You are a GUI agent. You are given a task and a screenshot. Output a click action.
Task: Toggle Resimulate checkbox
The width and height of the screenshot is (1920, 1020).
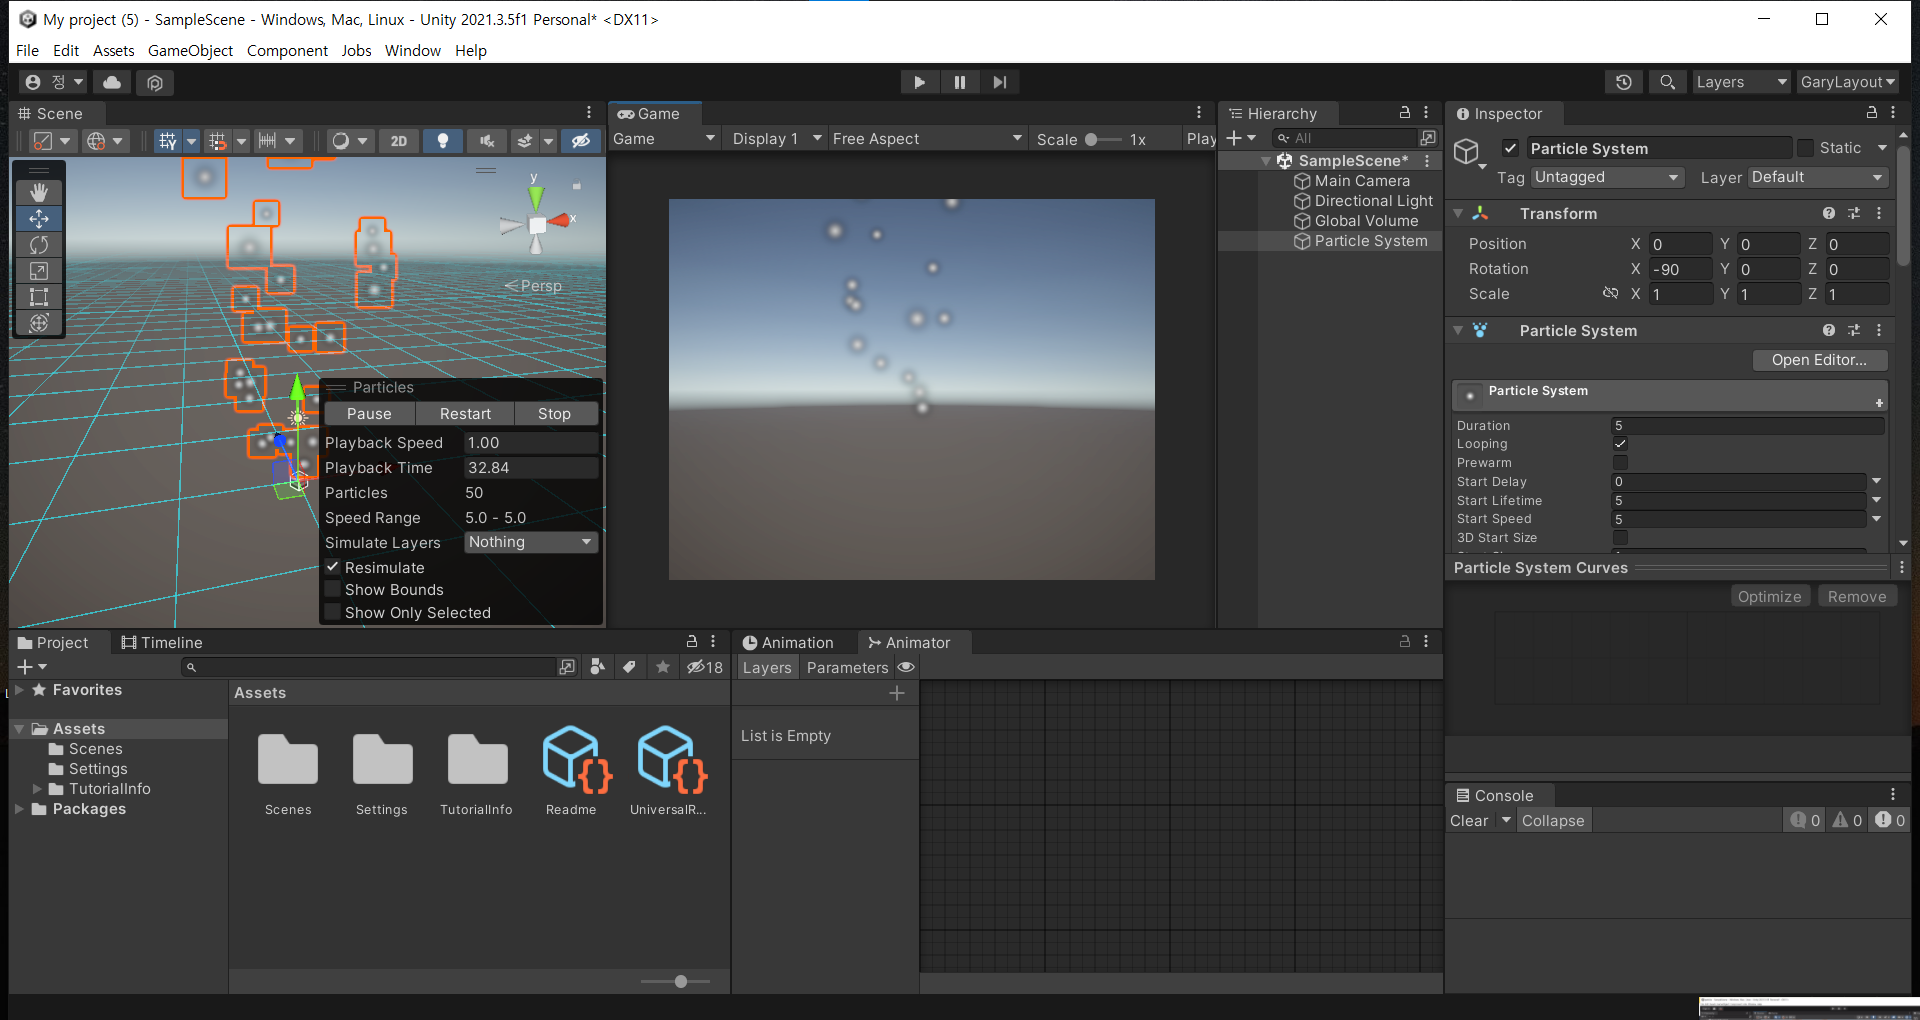[x=333, y=567]
